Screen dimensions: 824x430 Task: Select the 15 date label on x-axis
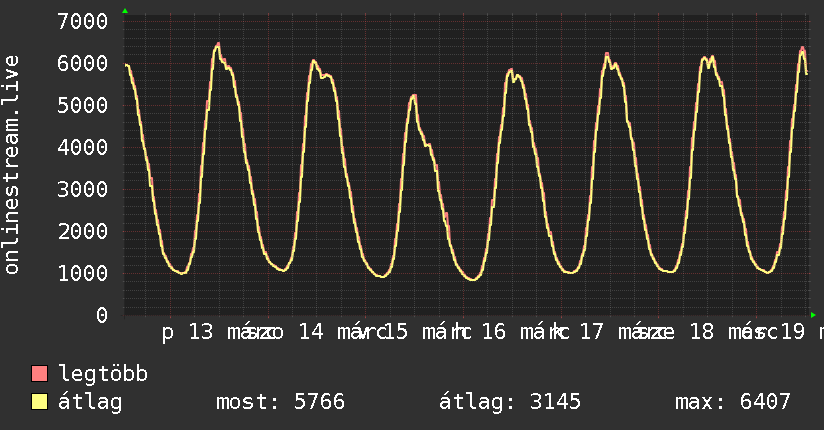(396, 333)
